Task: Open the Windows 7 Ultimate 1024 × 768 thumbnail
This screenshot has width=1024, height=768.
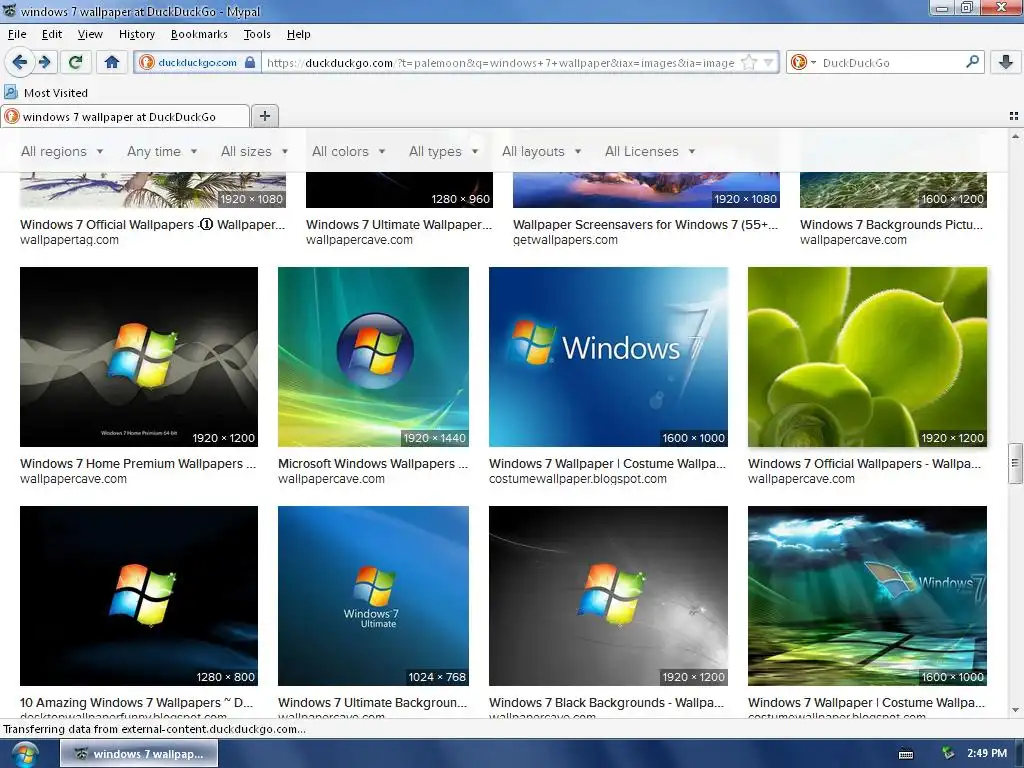Action: point(373,596)
